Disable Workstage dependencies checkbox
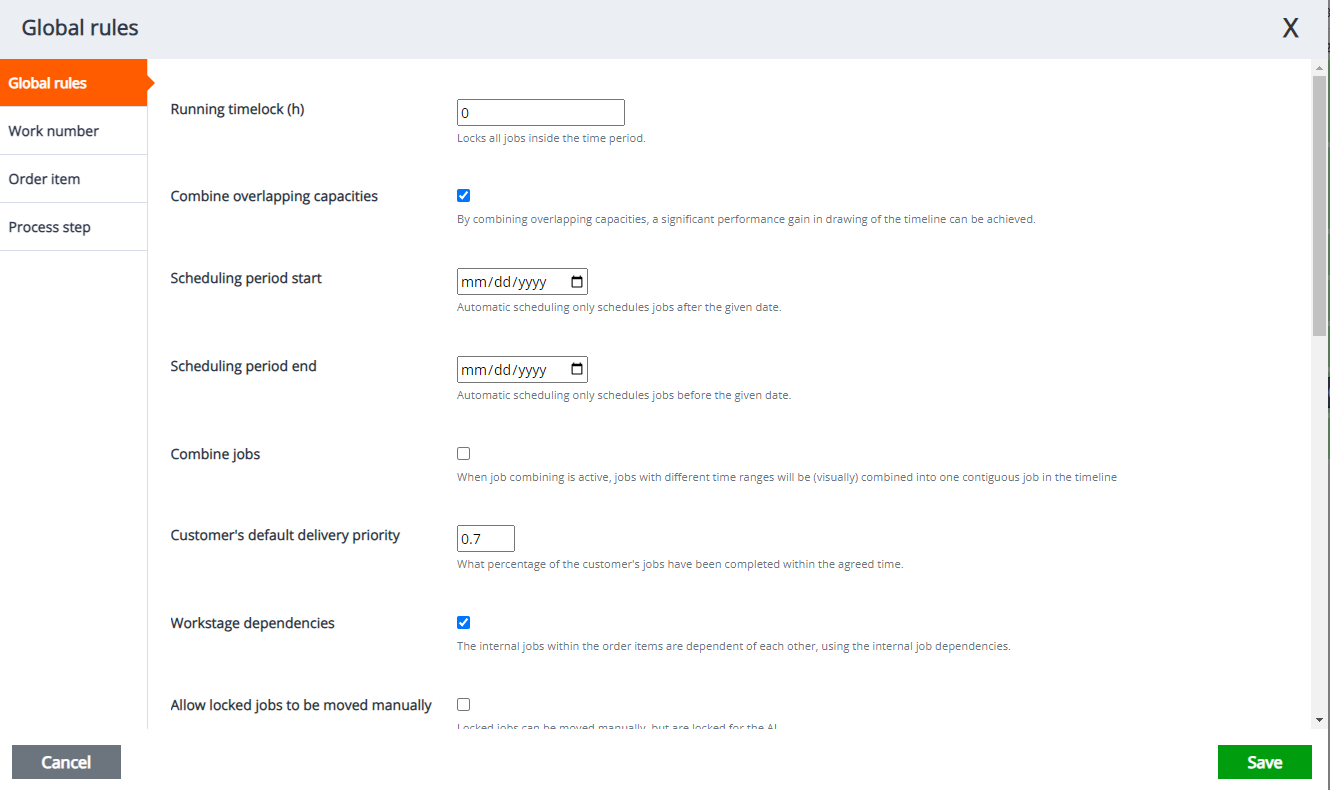 (463, 623)
